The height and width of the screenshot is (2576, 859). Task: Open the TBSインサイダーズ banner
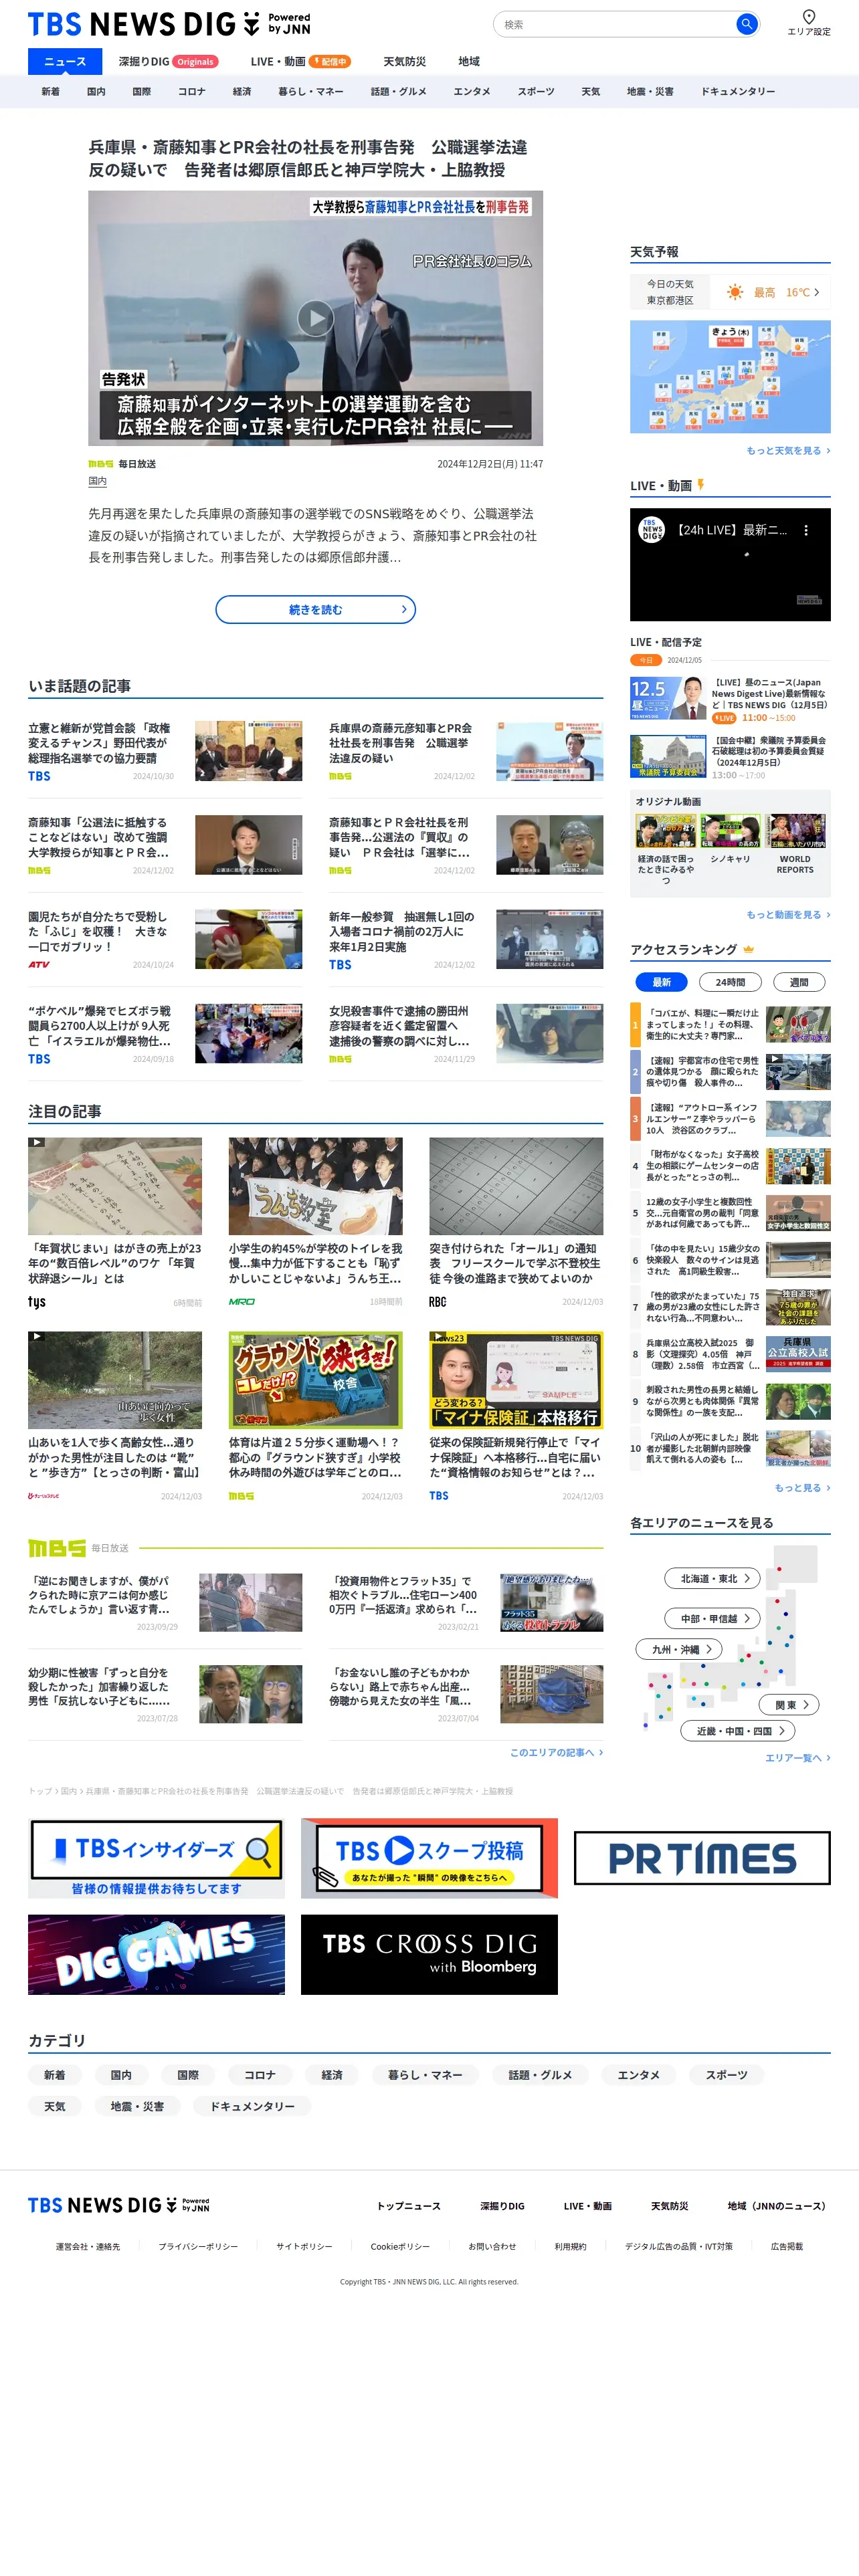156,1857
